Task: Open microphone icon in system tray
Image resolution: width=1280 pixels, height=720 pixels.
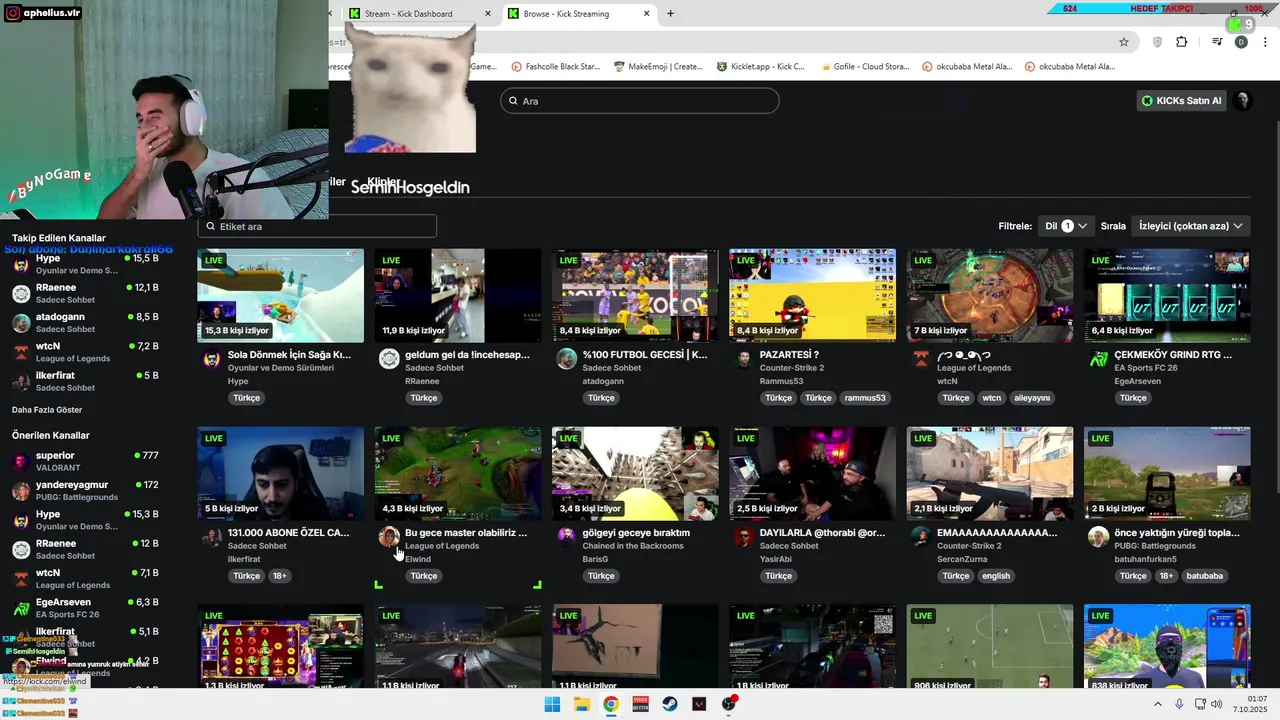Action: [x=1179, y=704]
